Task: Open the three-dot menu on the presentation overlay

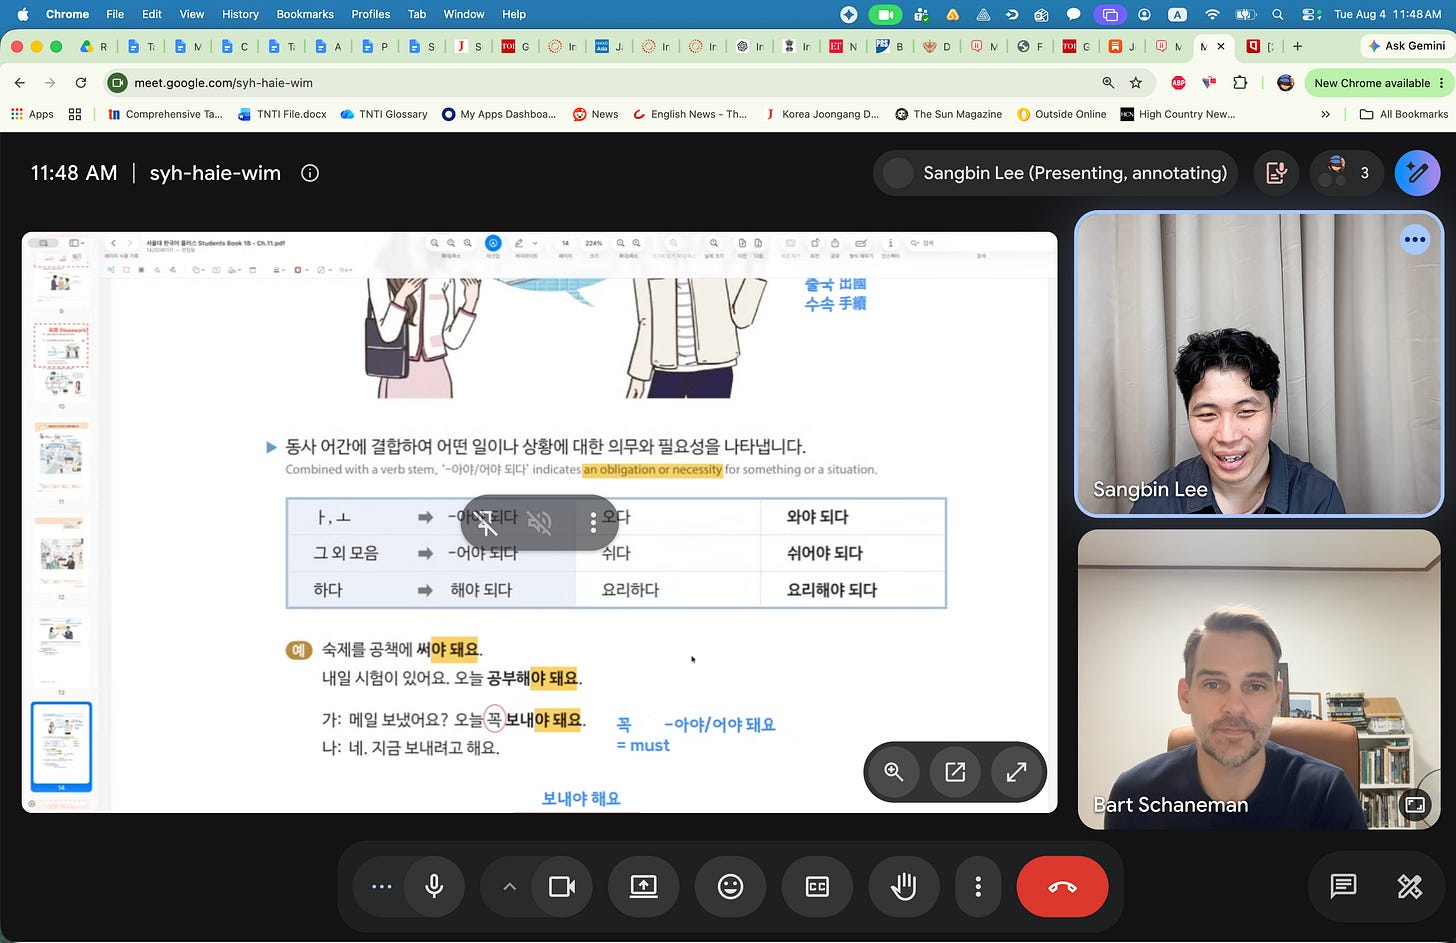Action: 593,523
